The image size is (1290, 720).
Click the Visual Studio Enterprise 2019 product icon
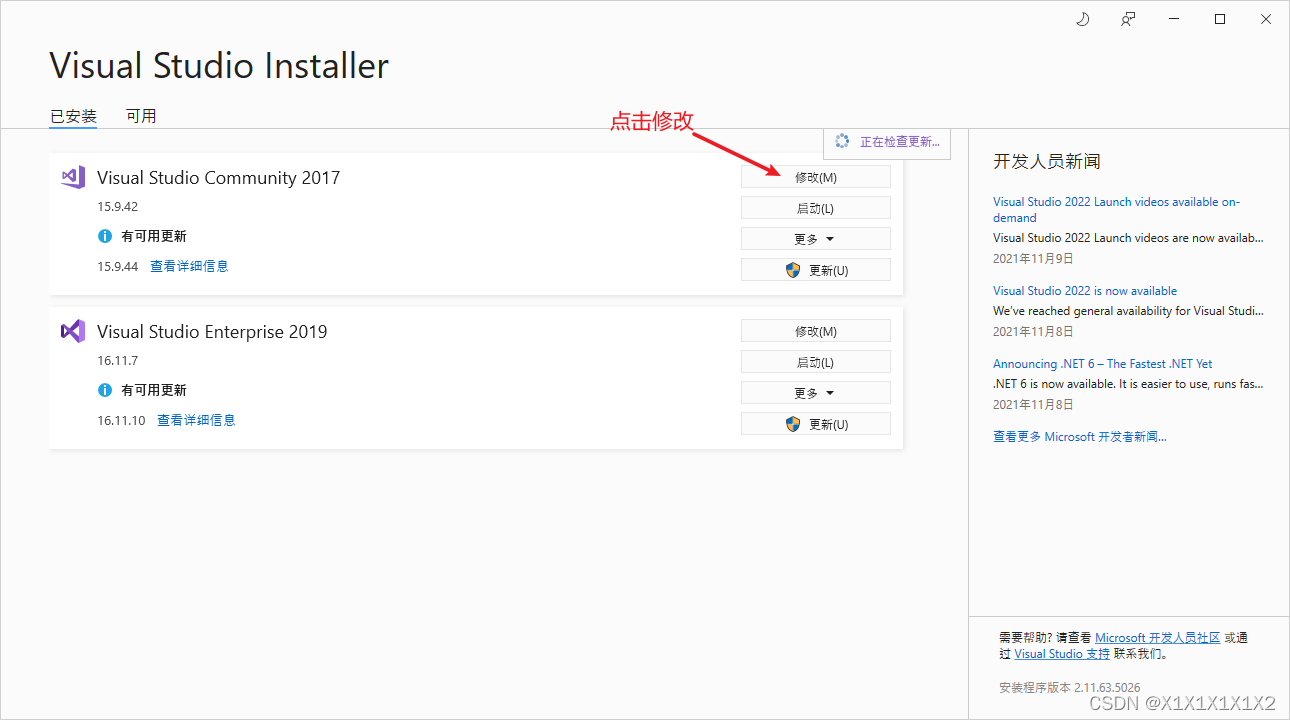click(71, 330)
